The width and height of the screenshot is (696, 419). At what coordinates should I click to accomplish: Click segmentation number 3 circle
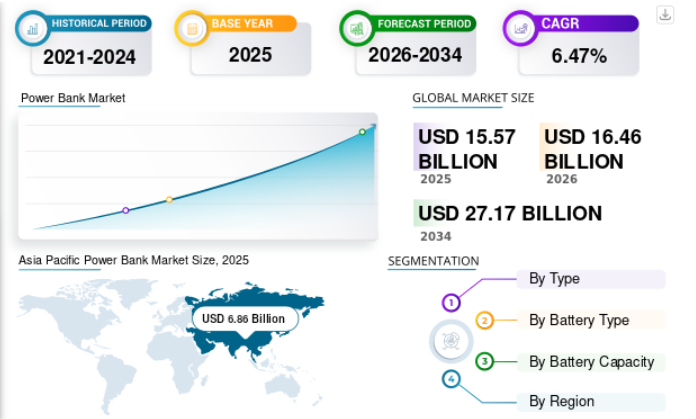point(485,361)
